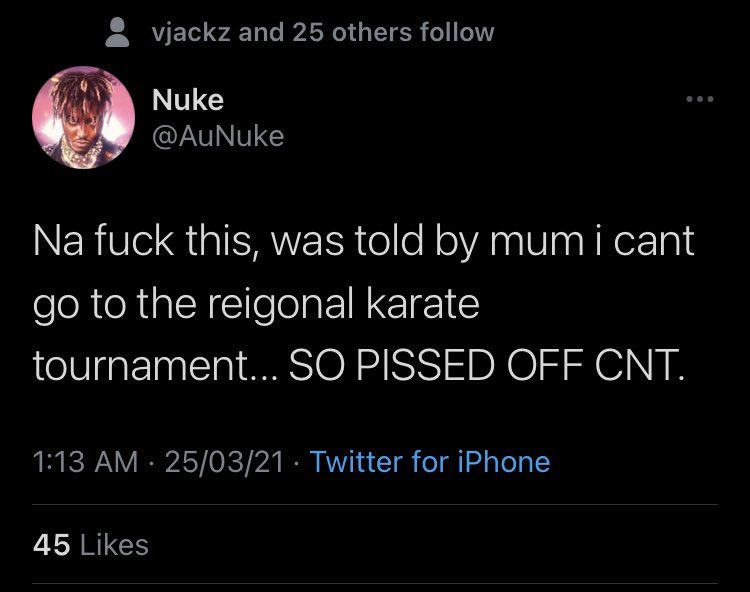750x592 pixels.
Task: Click the word "tournament..." in the tweet
Action: coord(153,368)
